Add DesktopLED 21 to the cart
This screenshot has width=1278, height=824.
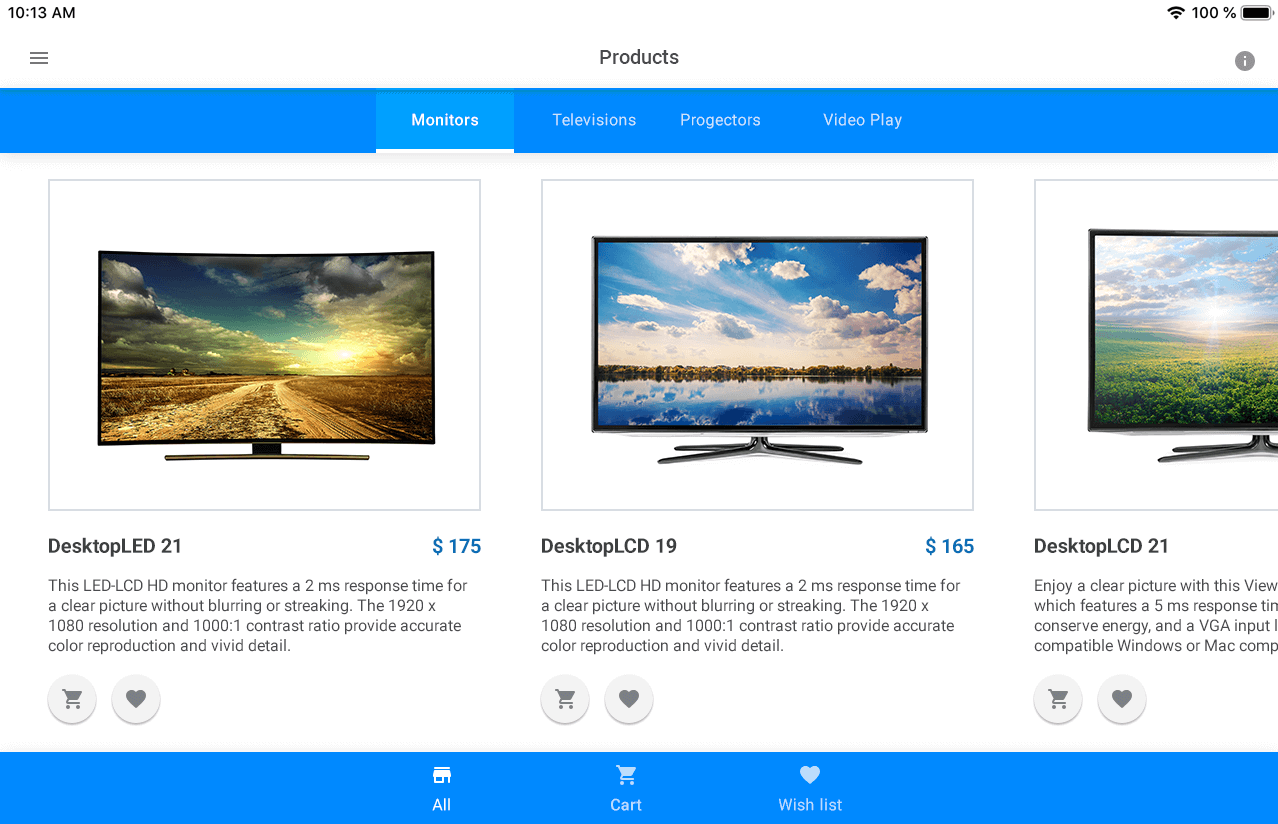coord(71,699)
